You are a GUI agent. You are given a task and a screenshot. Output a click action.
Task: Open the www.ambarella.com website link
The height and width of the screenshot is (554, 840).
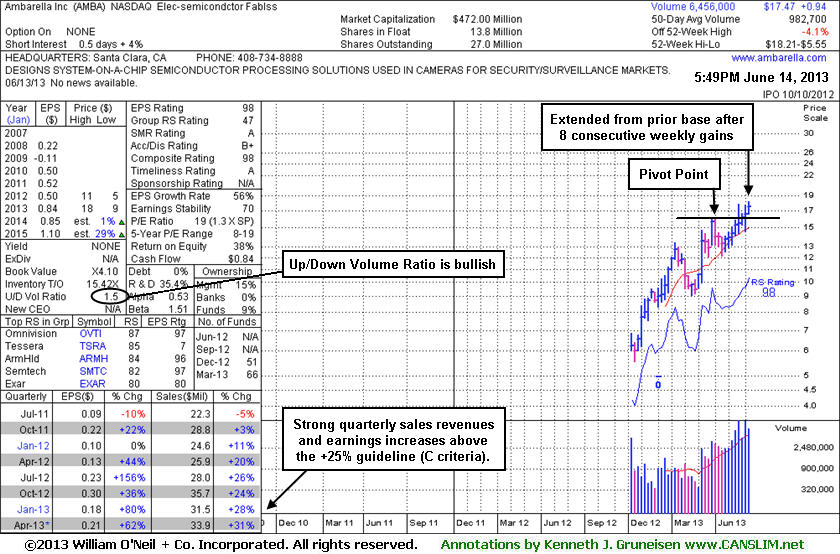[778, 57]
